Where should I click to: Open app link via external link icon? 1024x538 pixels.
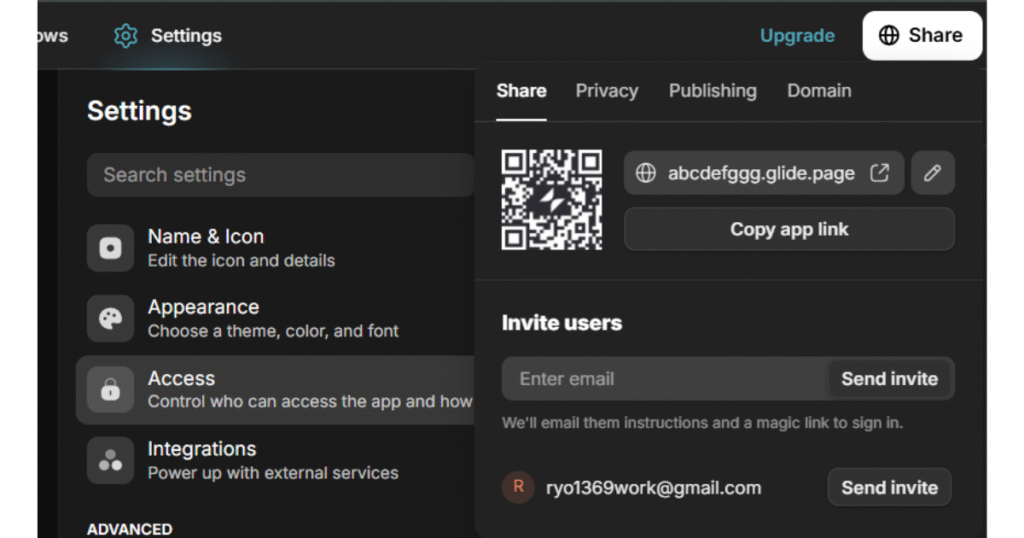pyautogui.click(x=880, y=173)
